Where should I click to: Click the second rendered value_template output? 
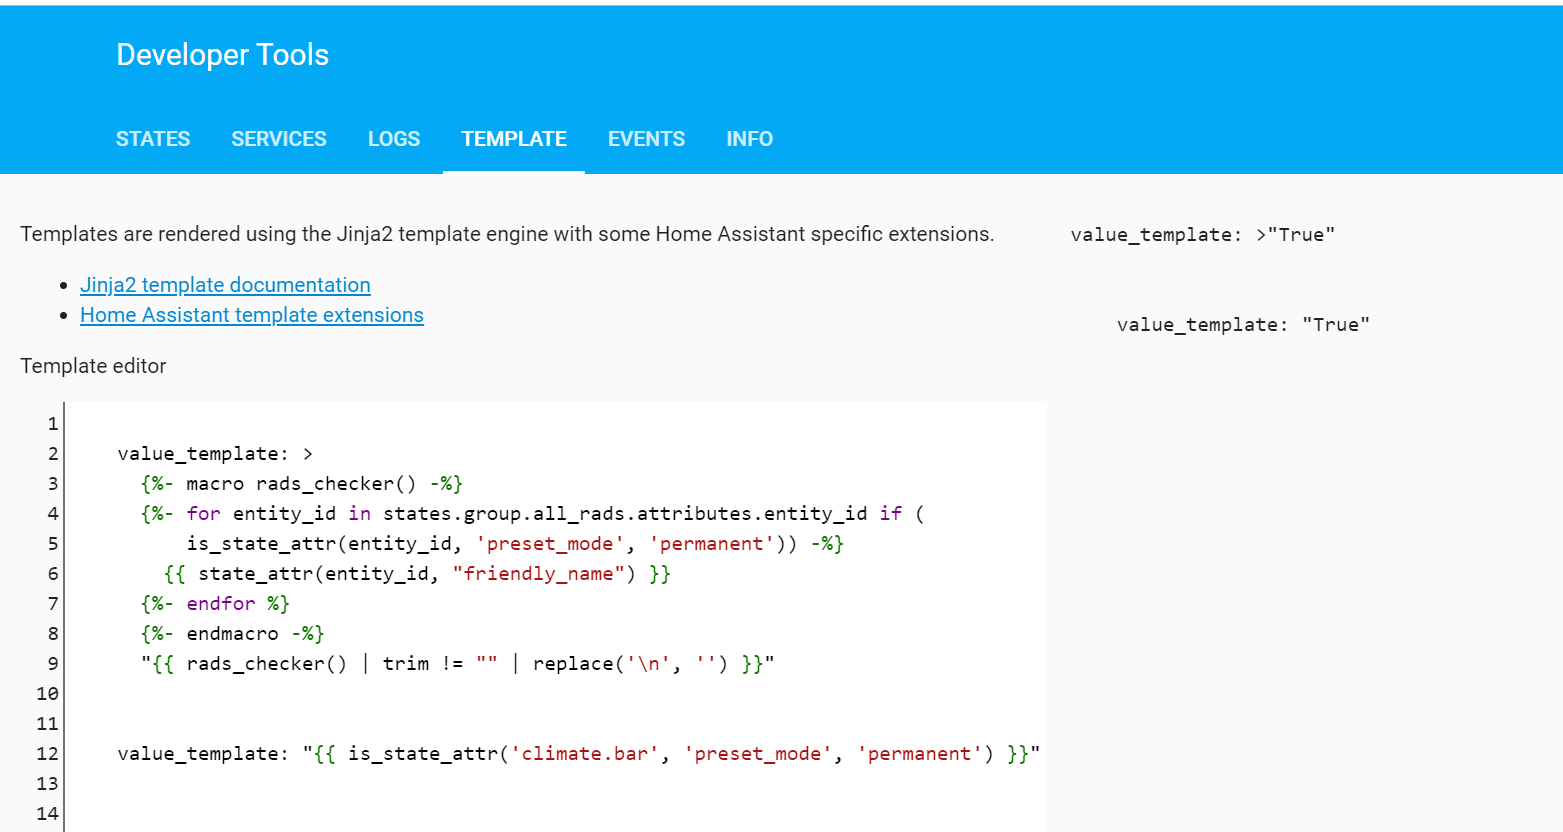pyautogui.click(x=1243, y=325)
